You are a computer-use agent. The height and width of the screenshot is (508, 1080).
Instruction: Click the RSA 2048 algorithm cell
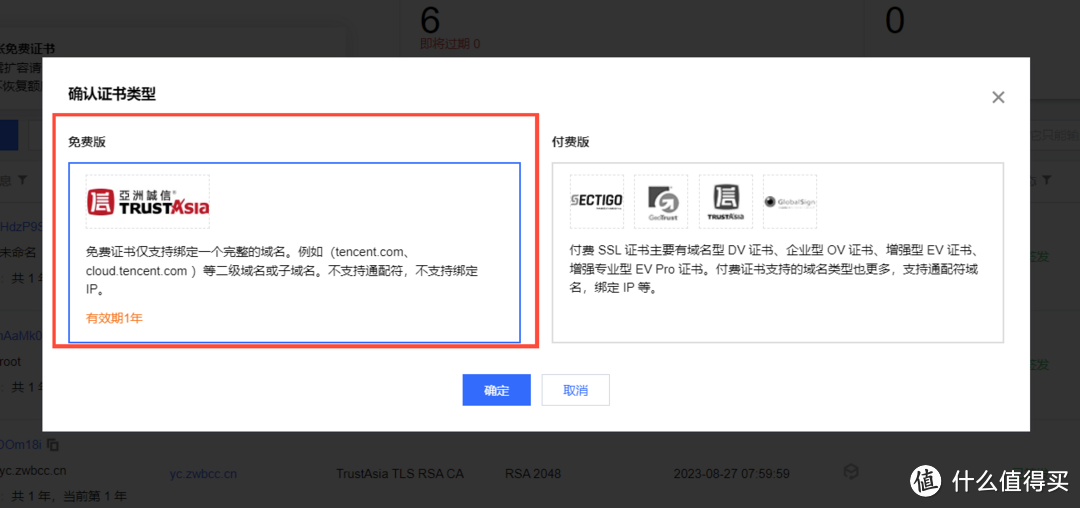[532, 474]
